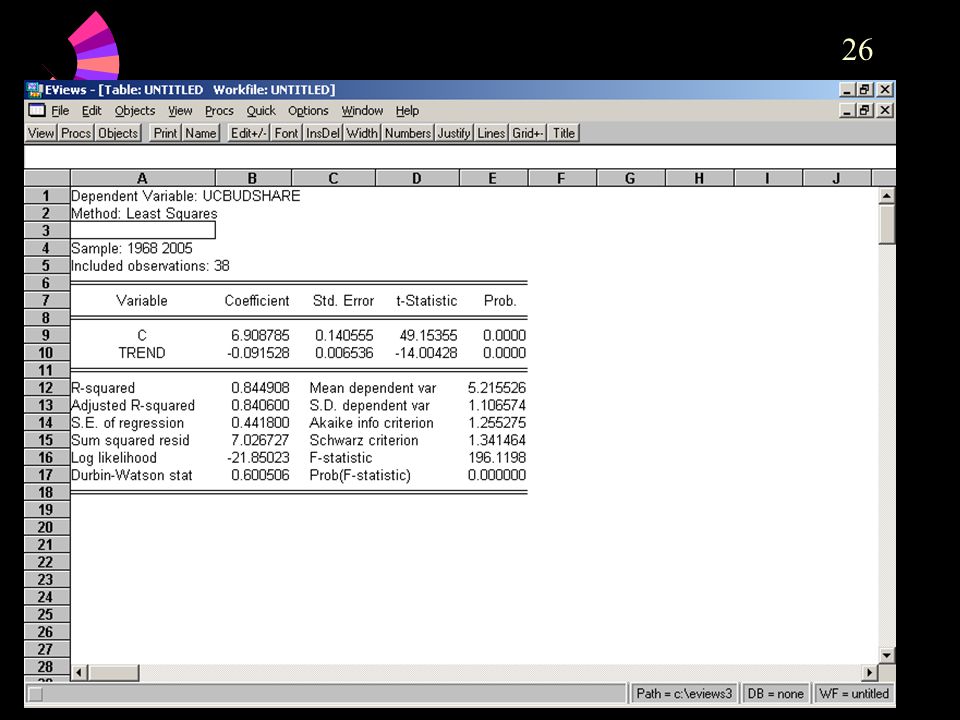The image size is (960, 720).
Task: Open the Procs menu
Action: tap(219, 111)
